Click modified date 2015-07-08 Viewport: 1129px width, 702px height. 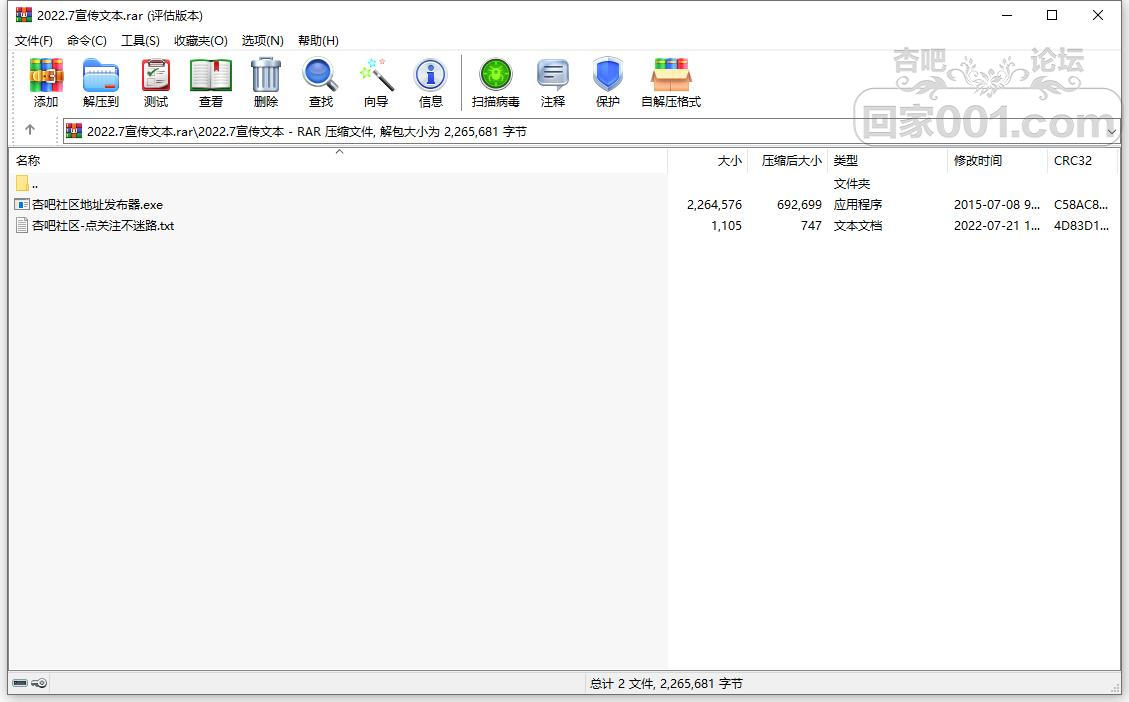997,204
